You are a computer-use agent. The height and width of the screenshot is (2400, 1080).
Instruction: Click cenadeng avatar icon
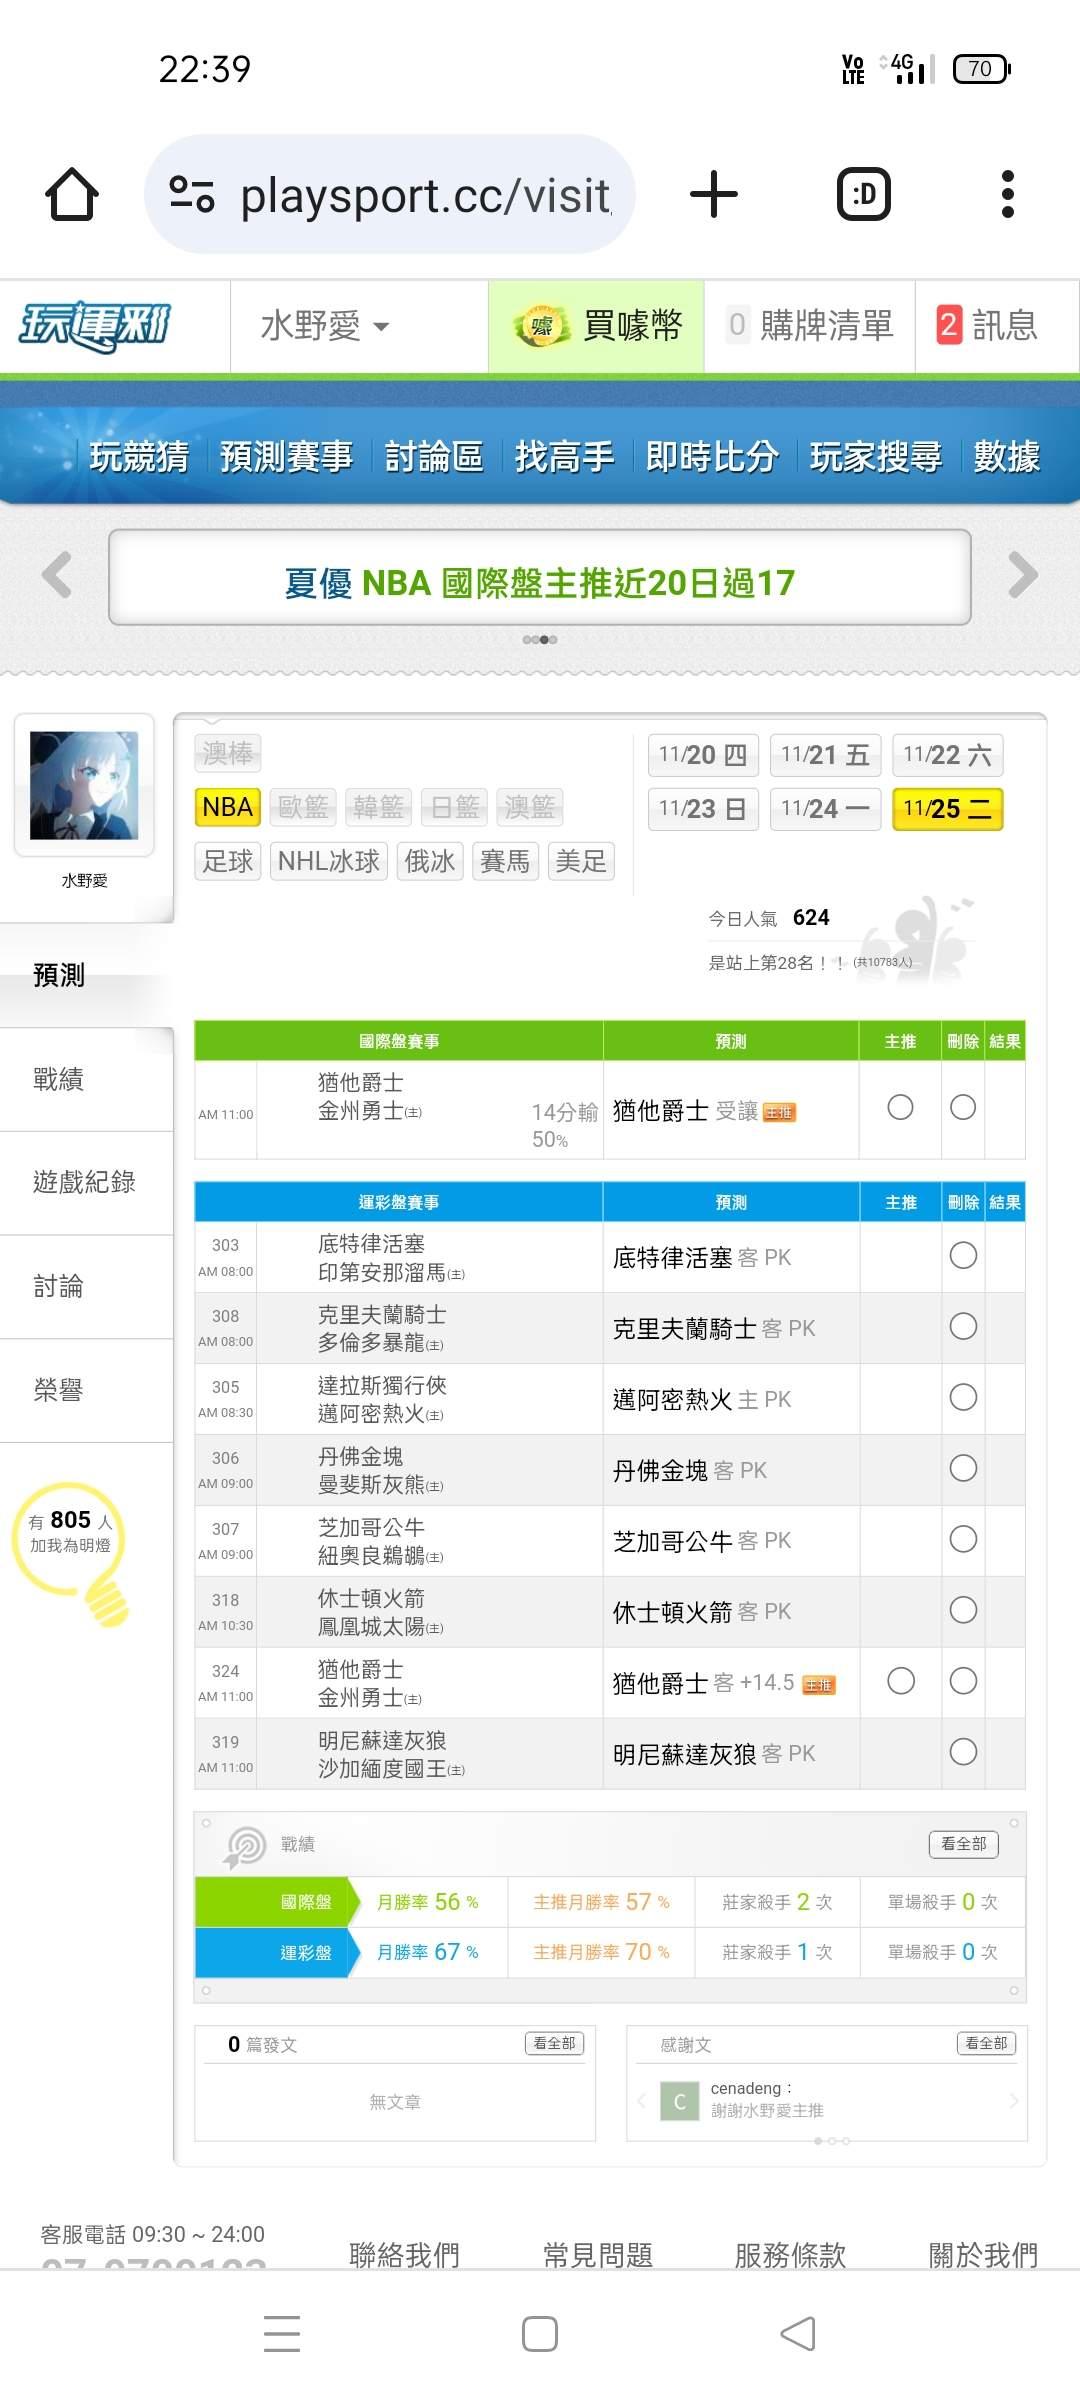pos(680,2102)
